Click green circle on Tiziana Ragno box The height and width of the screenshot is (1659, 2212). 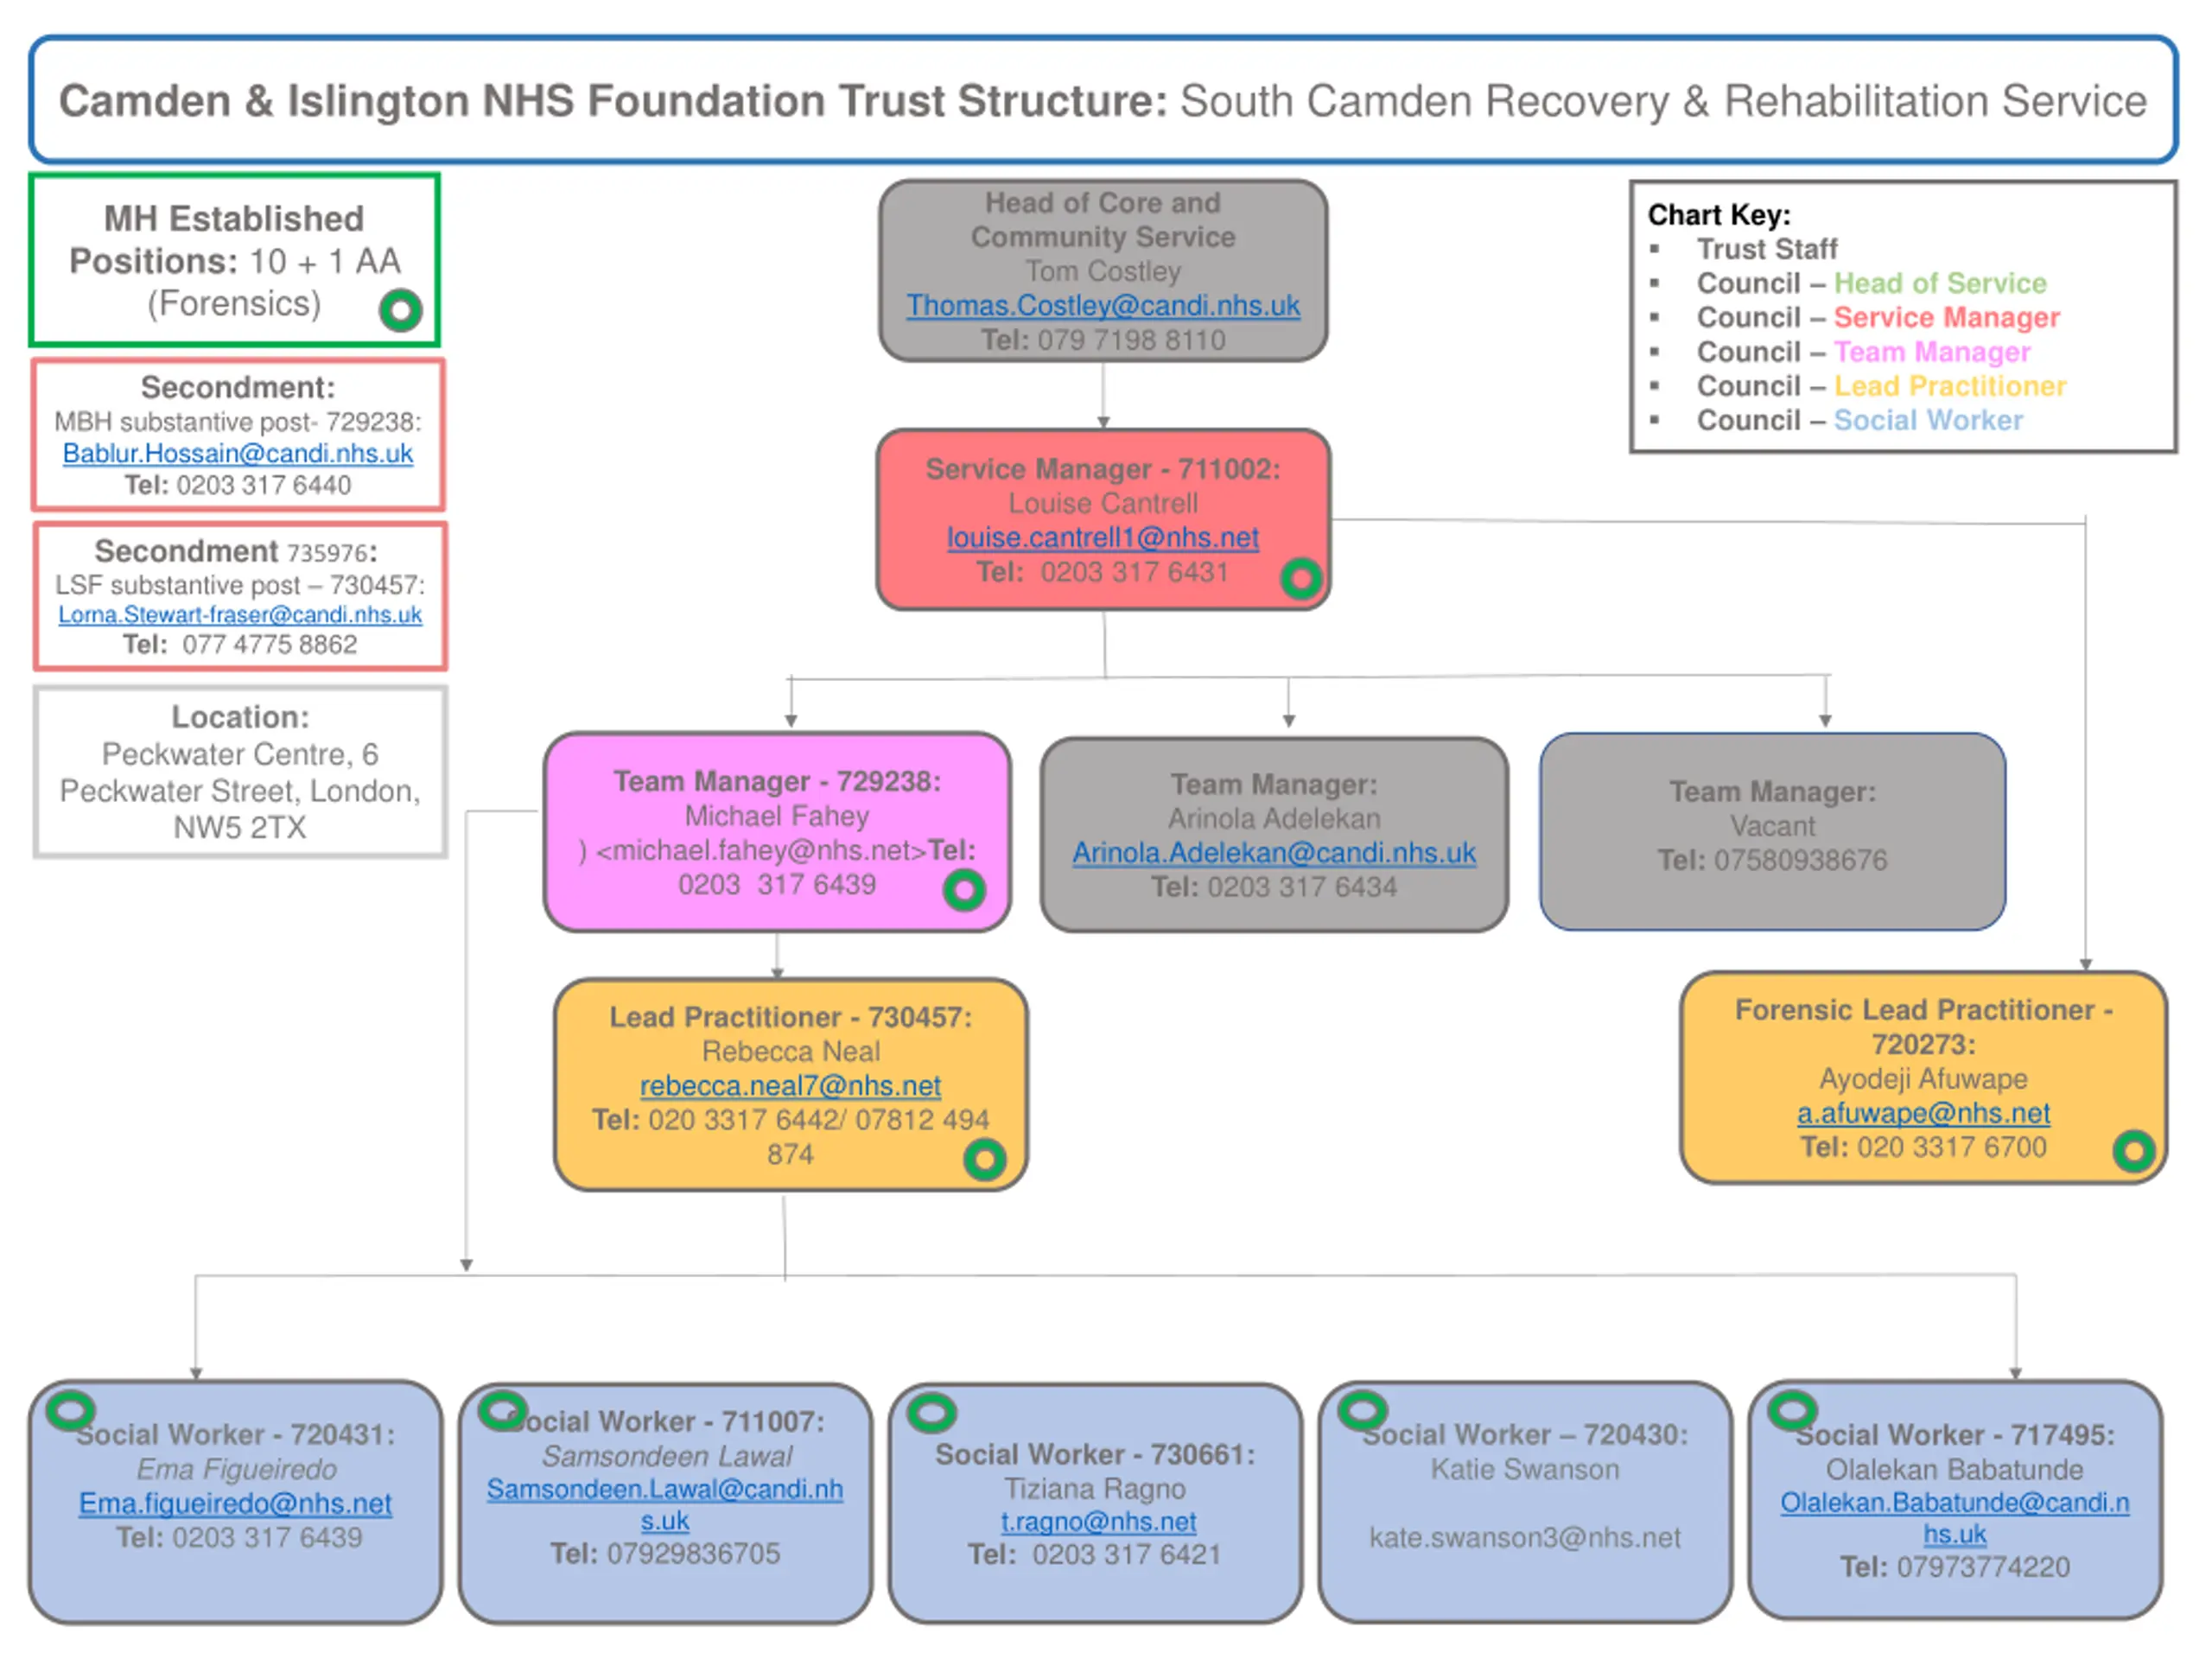931,1413
